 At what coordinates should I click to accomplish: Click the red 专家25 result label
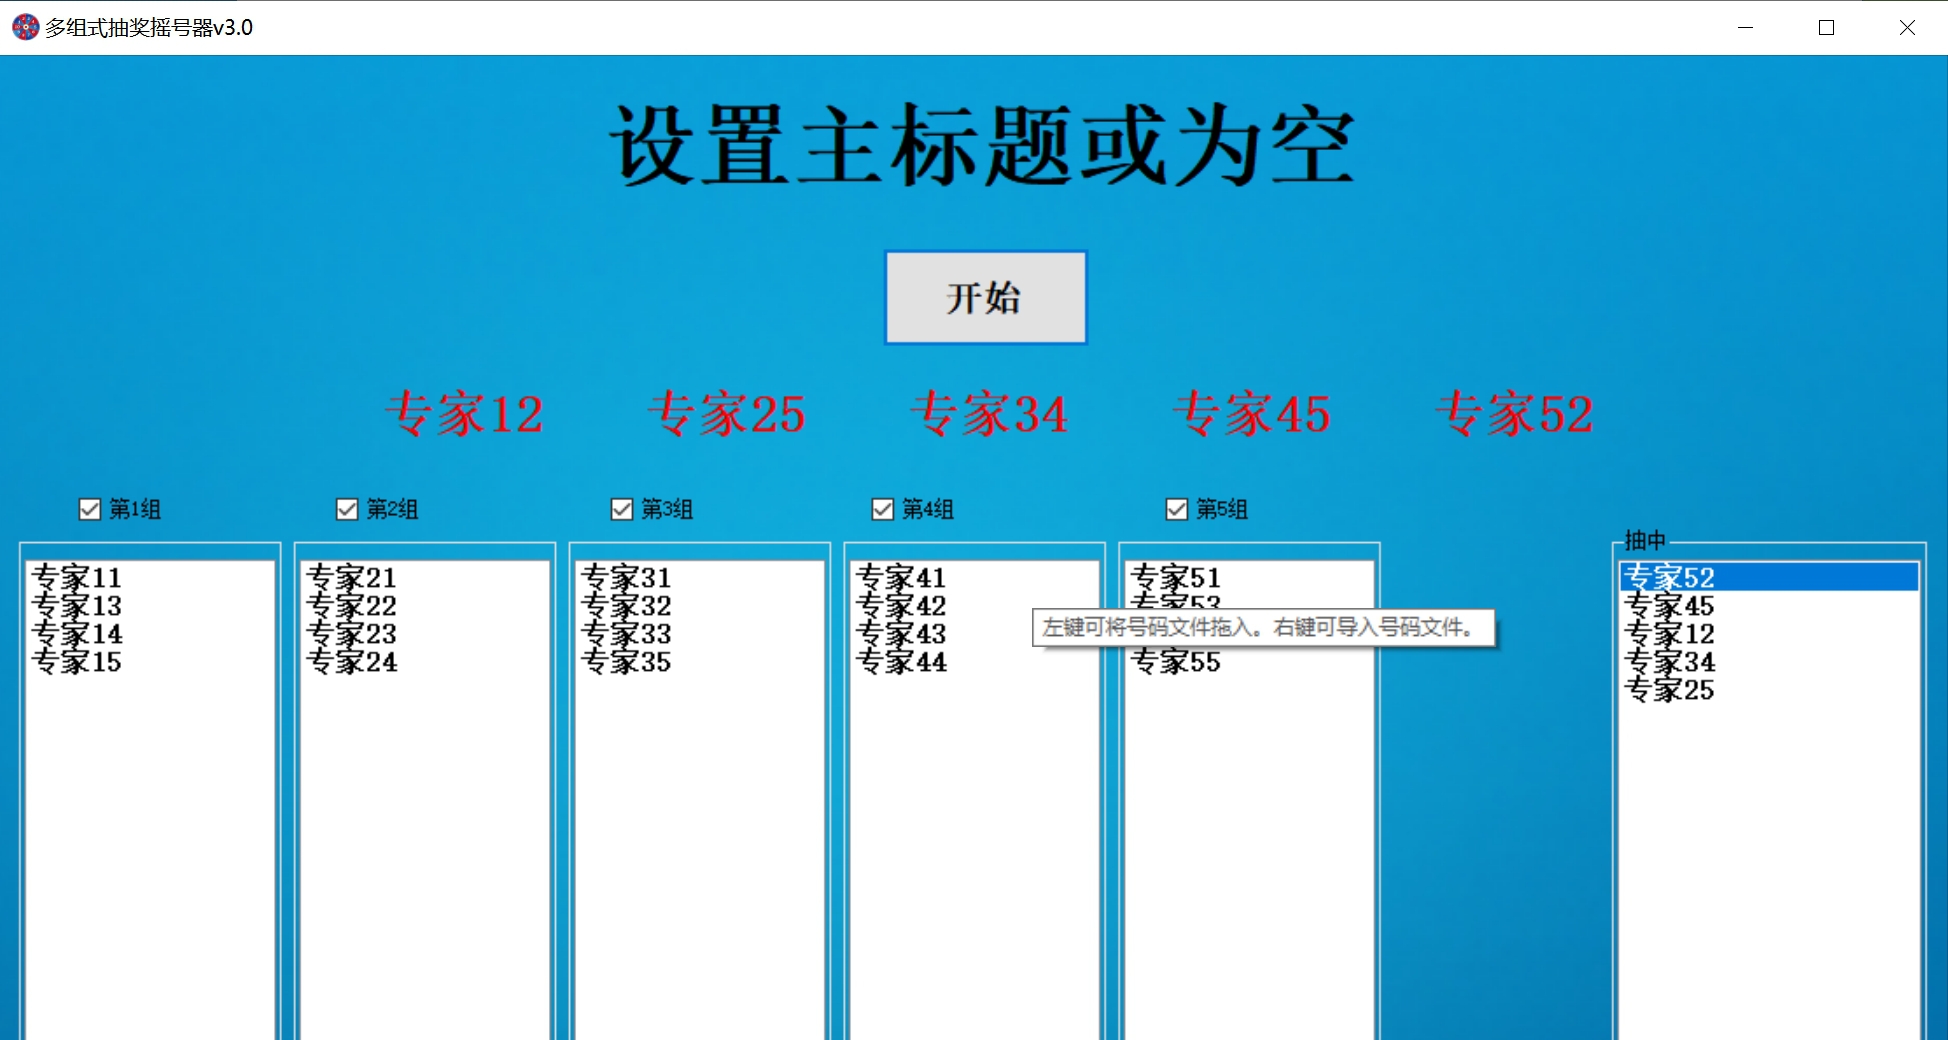coord(726,413)
